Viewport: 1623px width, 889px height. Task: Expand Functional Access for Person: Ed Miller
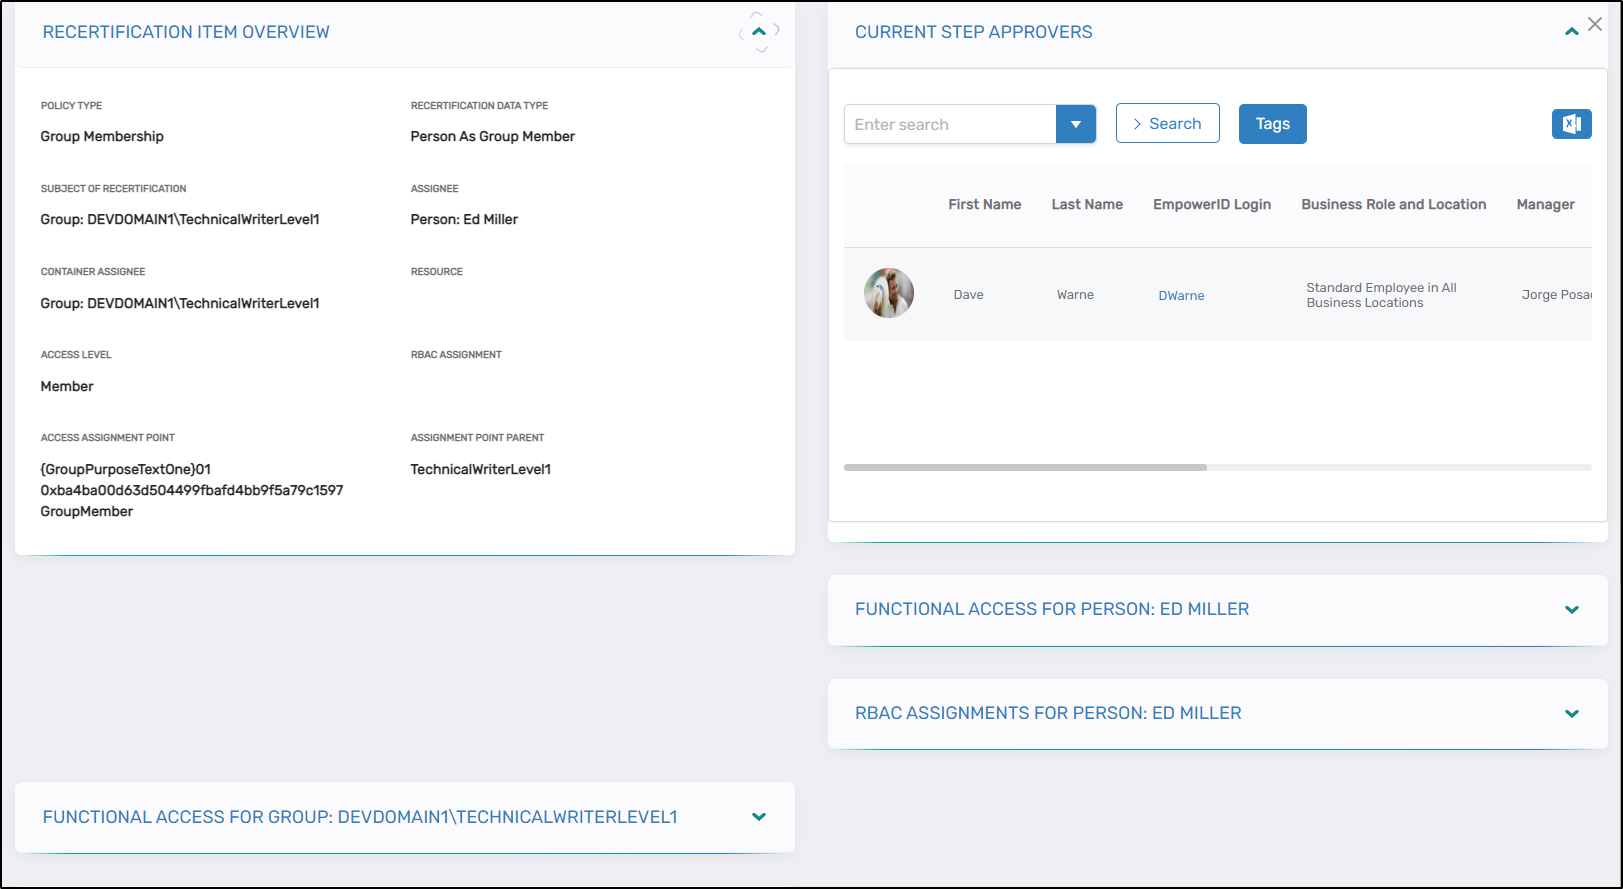(1571, 610)
